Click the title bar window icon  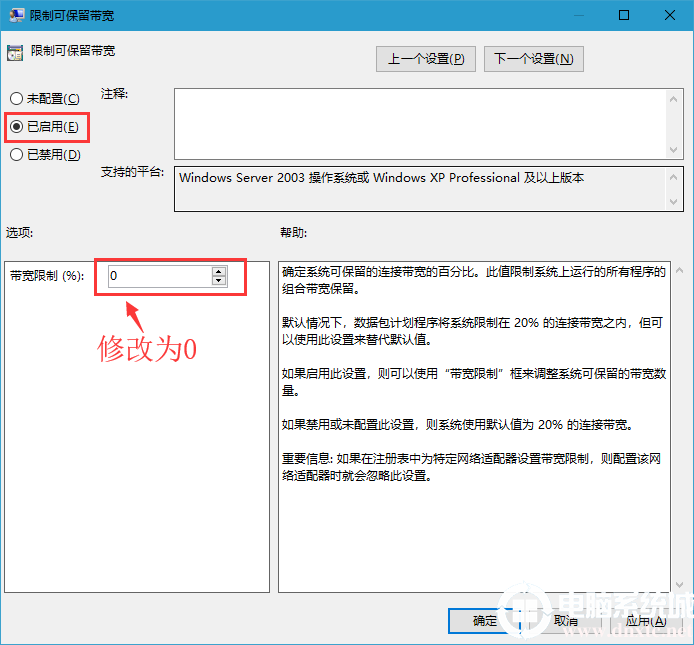coord(17,15)
